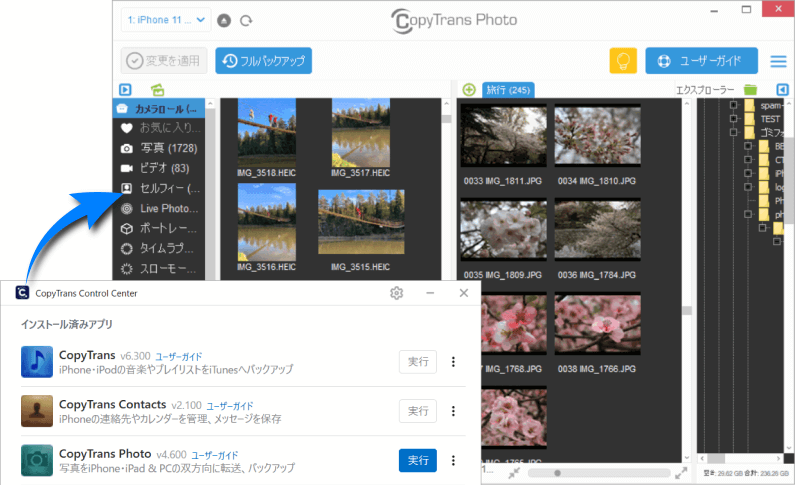
Task: Open the iPhone 11 device dropdown
Action: pyautogui.click(x=166, y=20)
